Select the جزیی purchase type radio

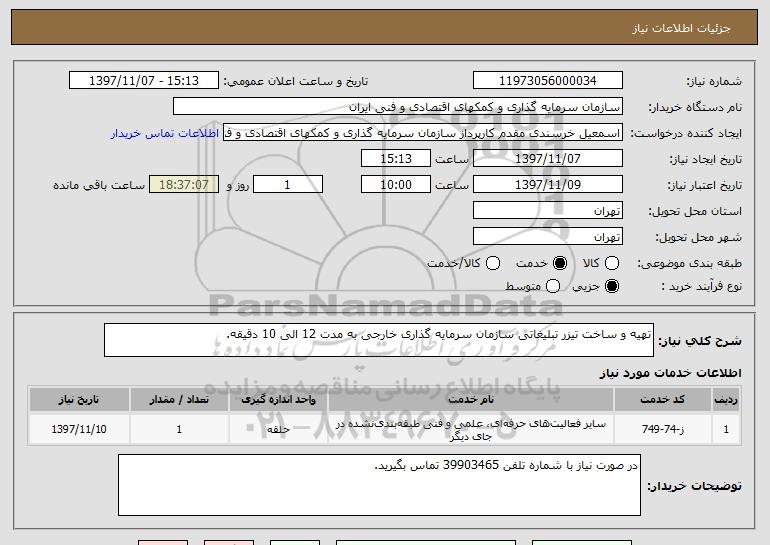point(611,286)
